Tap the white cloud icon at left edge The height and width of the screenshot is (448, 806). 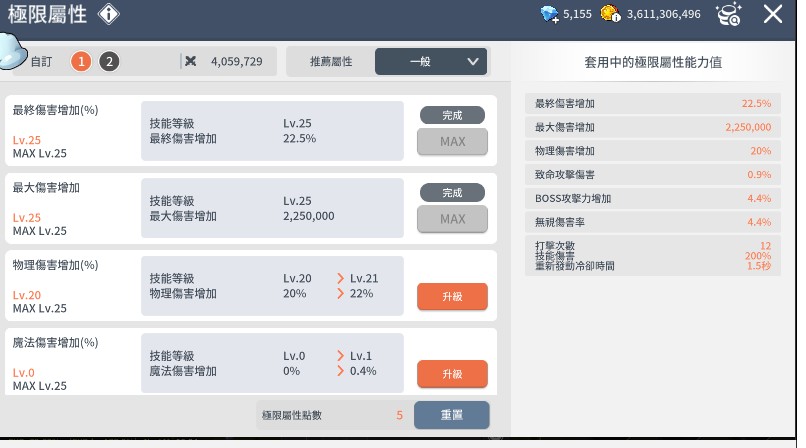pyautogui.click(x=12, y=50)
